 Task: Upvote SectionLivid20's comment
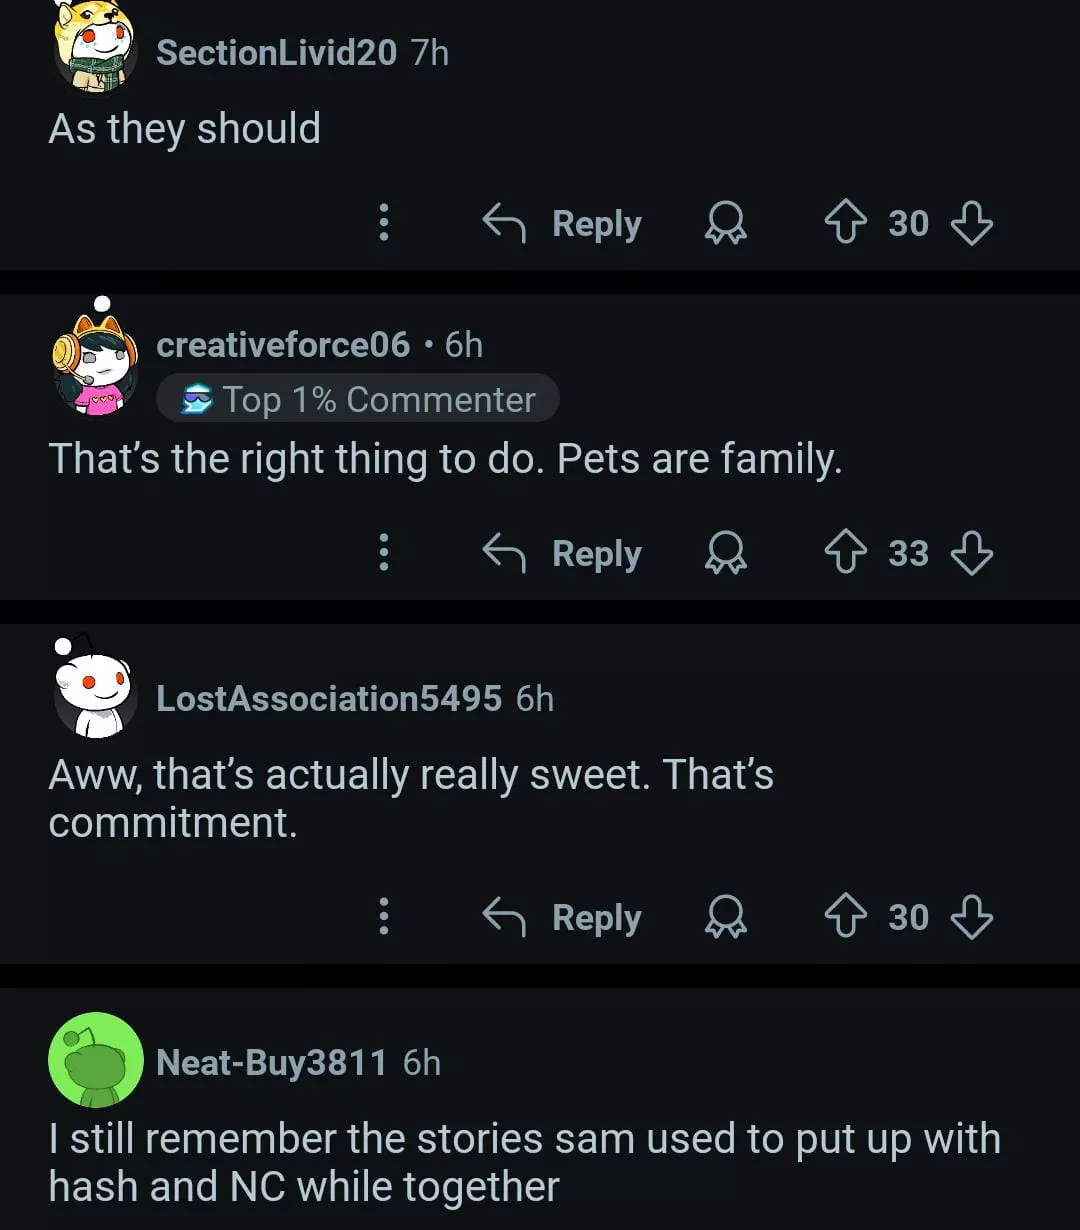(x=845, y=223)
